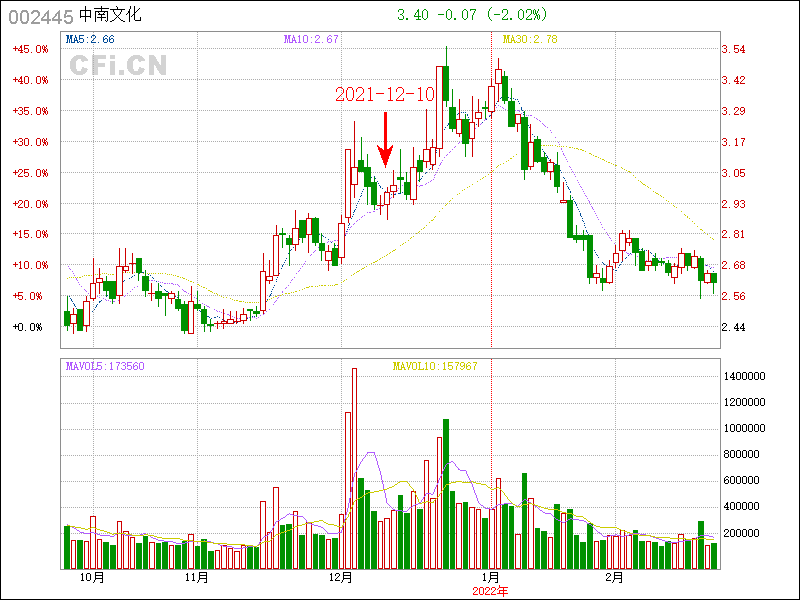The image size is (800, 600).
Task: Click stock code 002445
Action: pos(40,16)
